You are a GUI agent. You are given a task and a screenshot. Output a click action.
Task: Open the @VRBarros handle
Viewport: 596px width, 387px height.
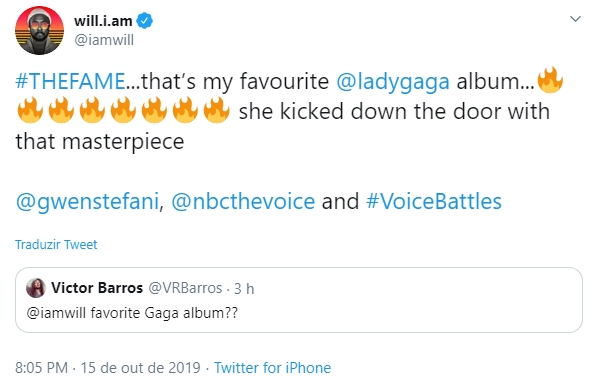click(x=185, y=288)
